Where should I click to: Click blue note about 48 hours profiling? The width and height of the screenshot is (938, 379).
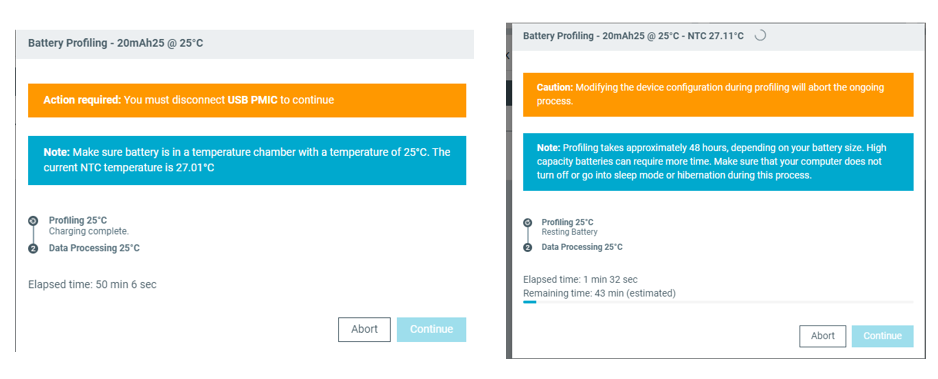point(718,162)
